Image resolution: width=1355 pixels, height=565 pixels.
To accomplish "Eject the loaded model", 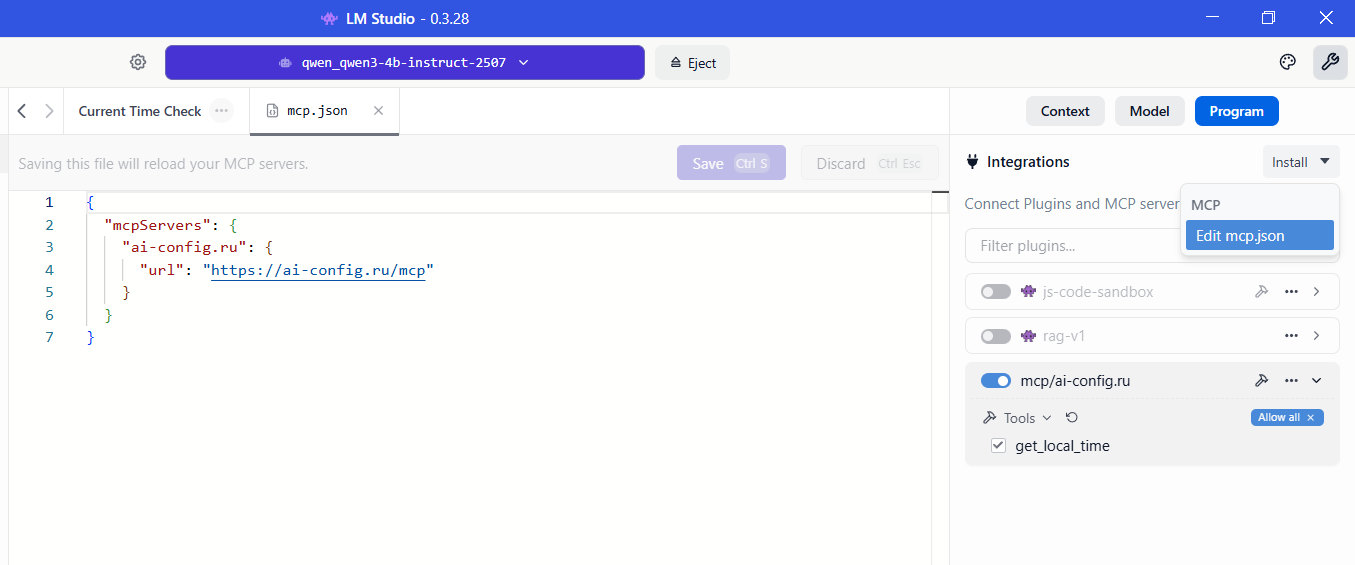I will (x=692, y=62).
